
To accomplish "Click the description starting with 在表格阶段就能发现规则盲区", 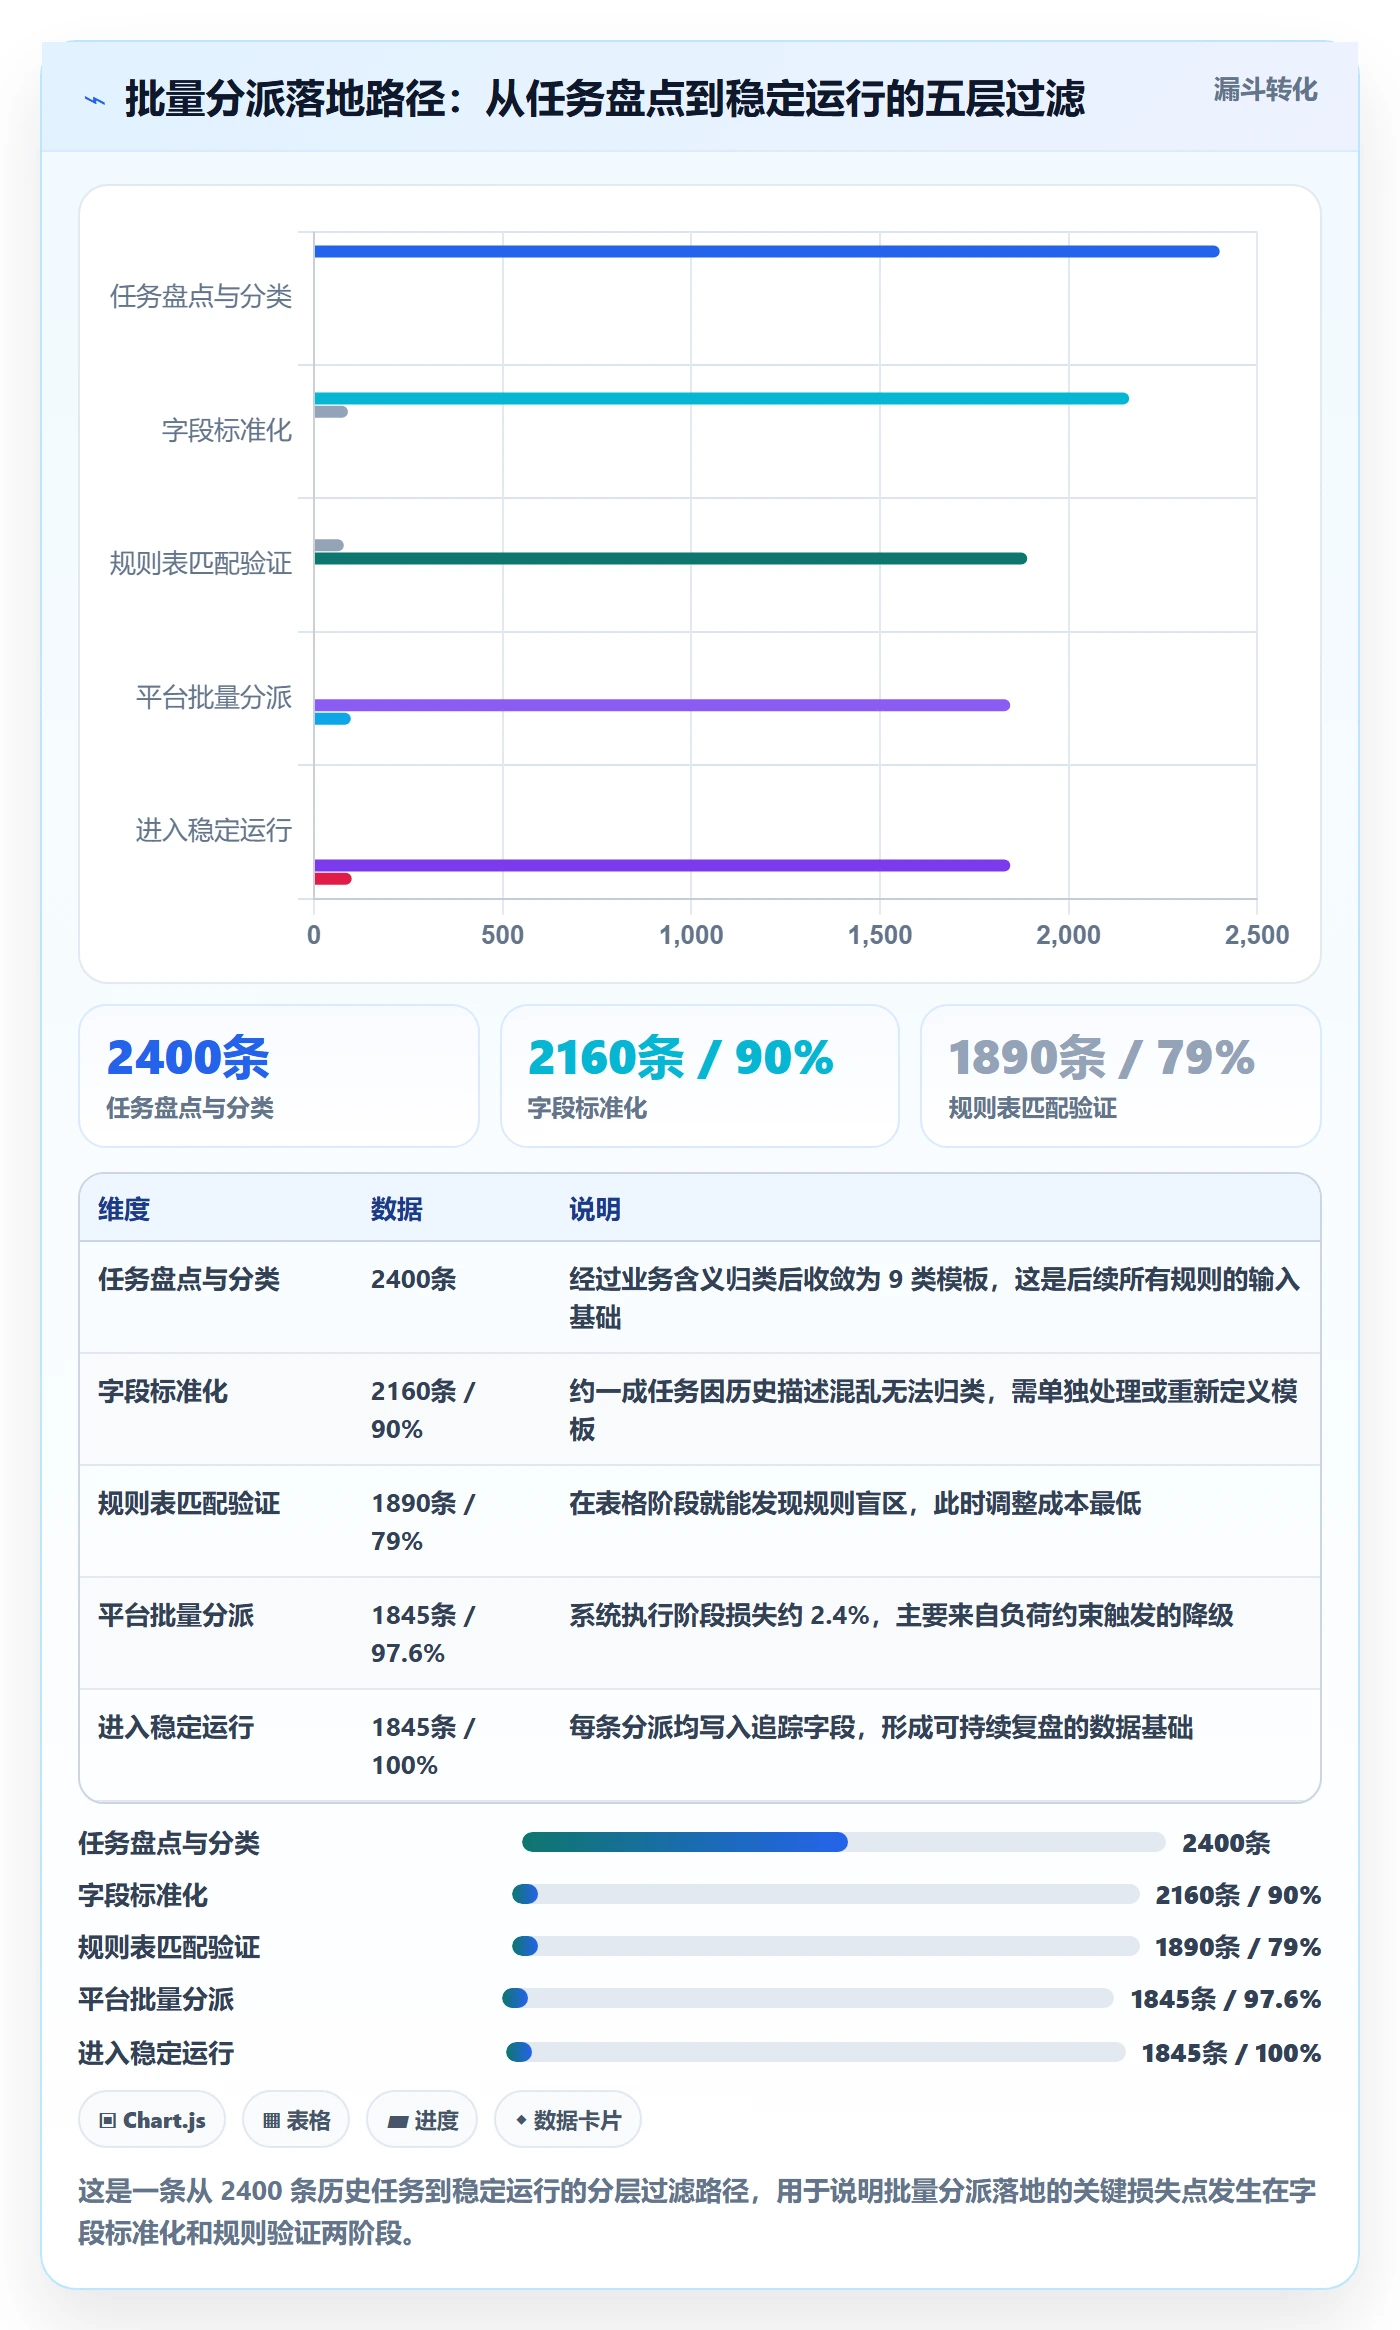I will [855, 1503].
